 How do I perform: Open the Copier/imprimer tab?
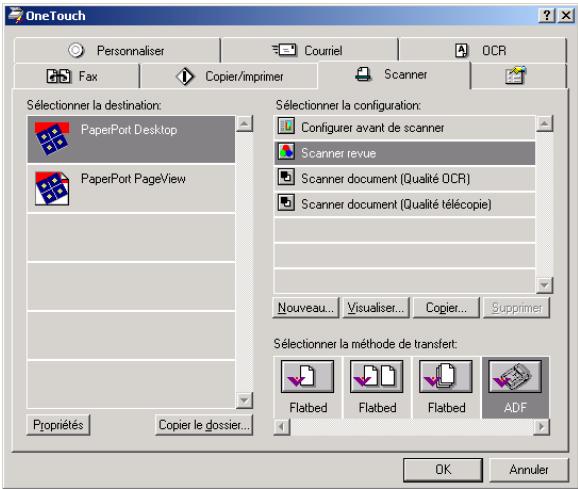pos(229,76)
